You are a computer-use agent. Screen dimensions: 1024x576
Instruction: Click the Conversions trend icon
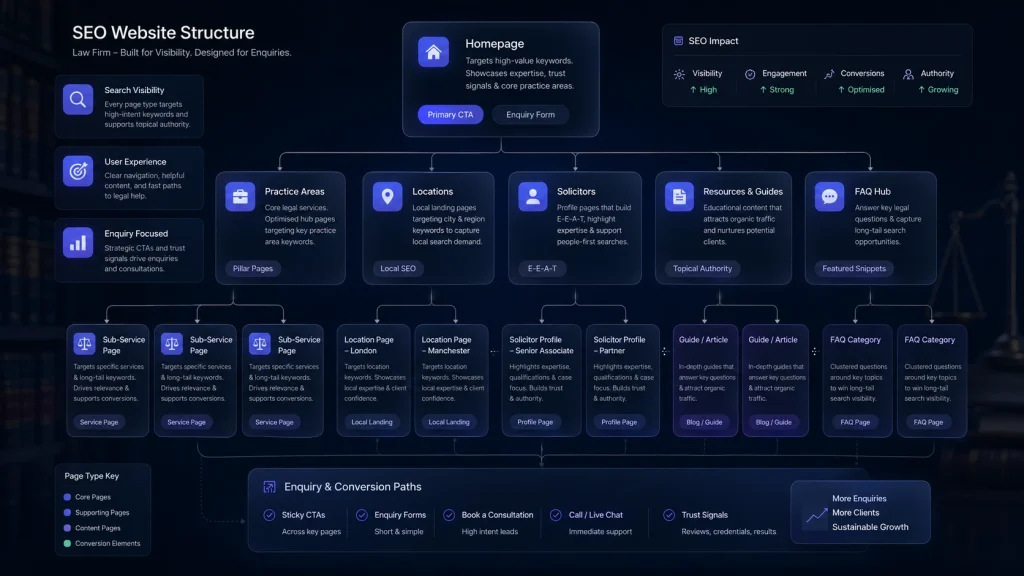tap(829, 74)
